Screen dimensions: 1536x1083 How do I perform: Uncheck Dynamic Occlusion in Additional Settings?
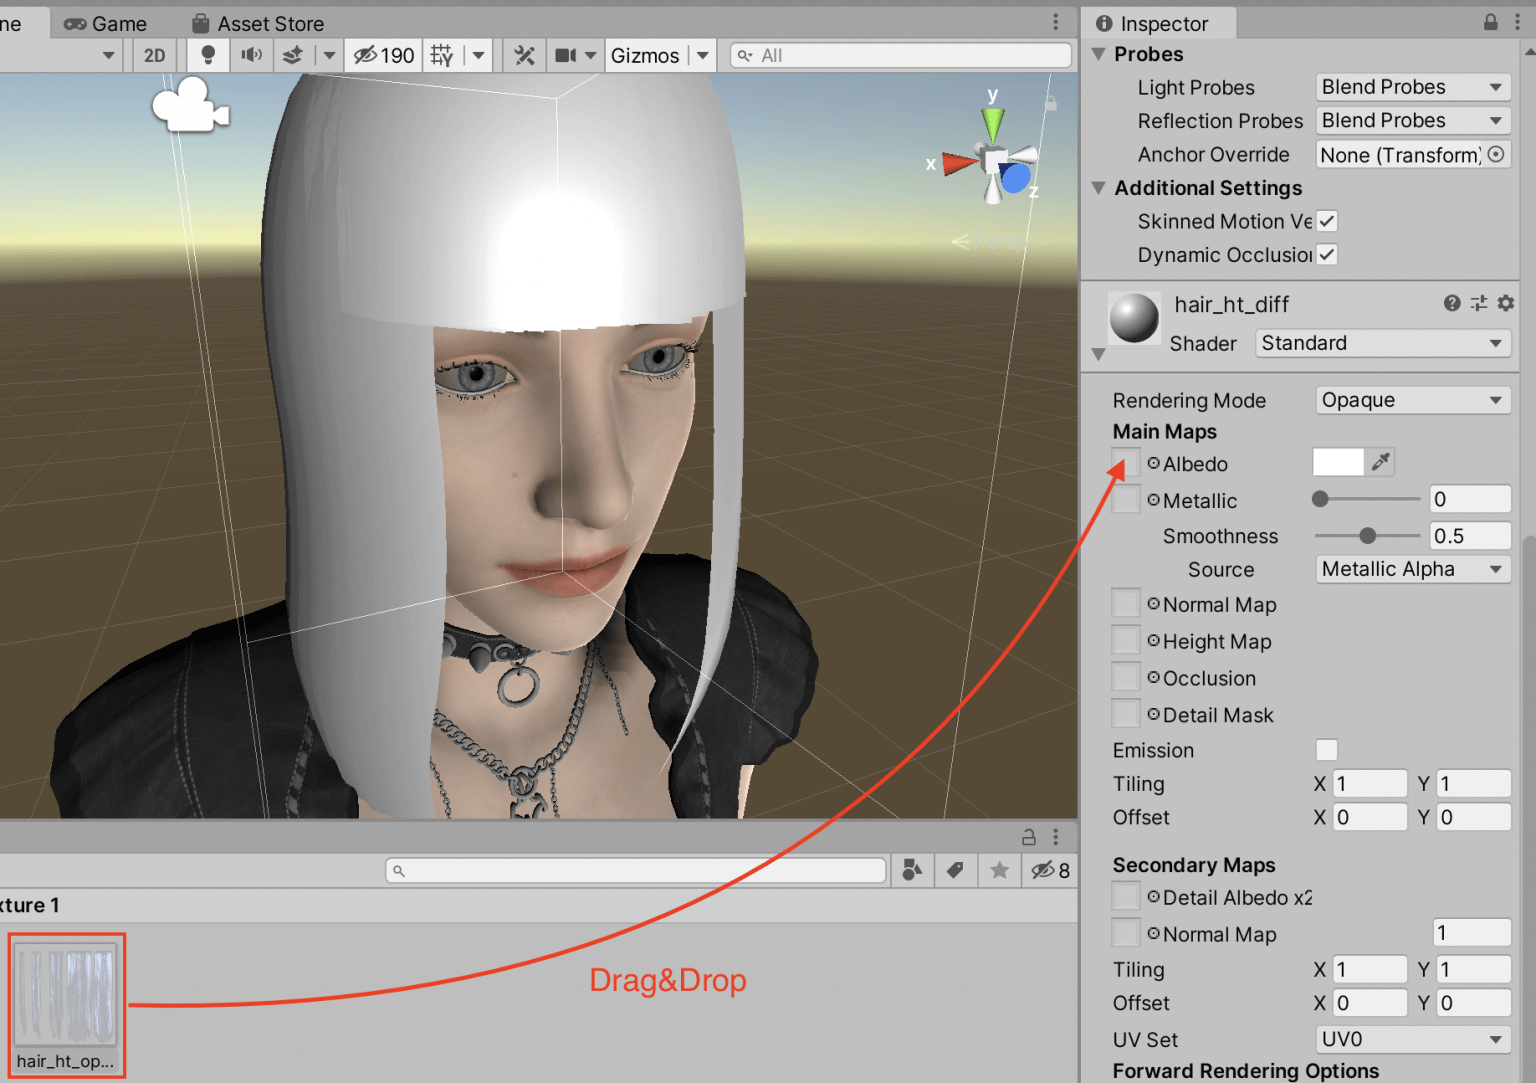[x=1327, y=255]
